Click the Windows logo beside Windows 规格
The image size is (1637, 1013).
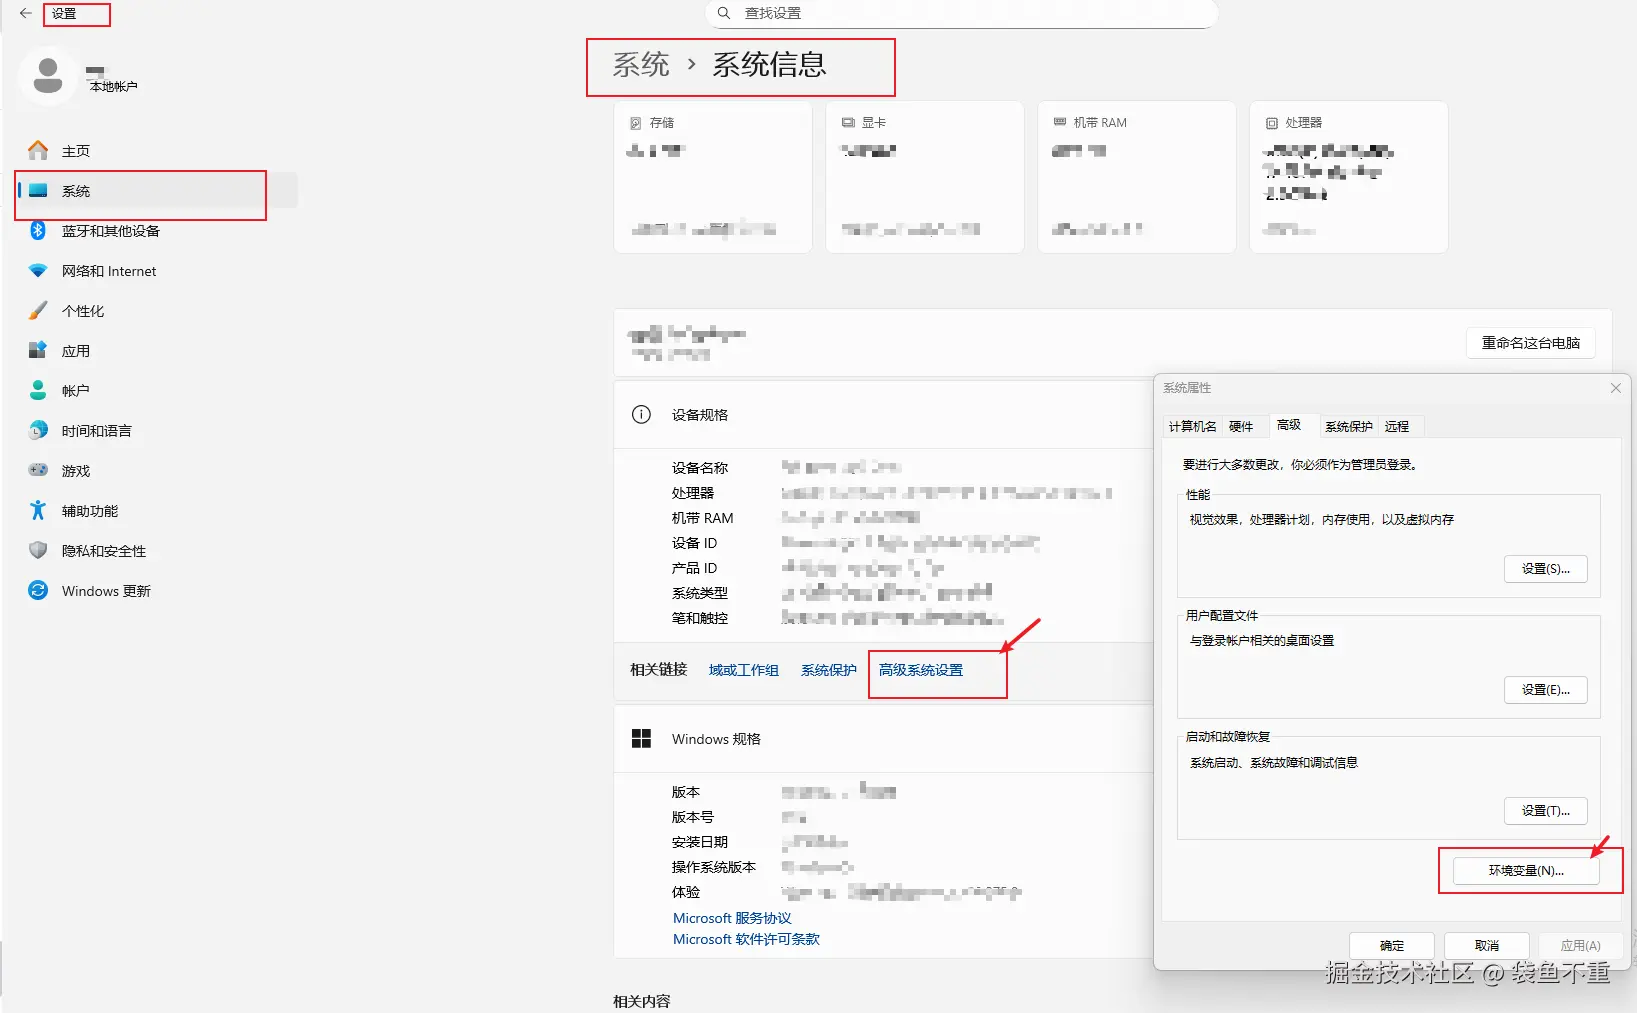point(642,738)
